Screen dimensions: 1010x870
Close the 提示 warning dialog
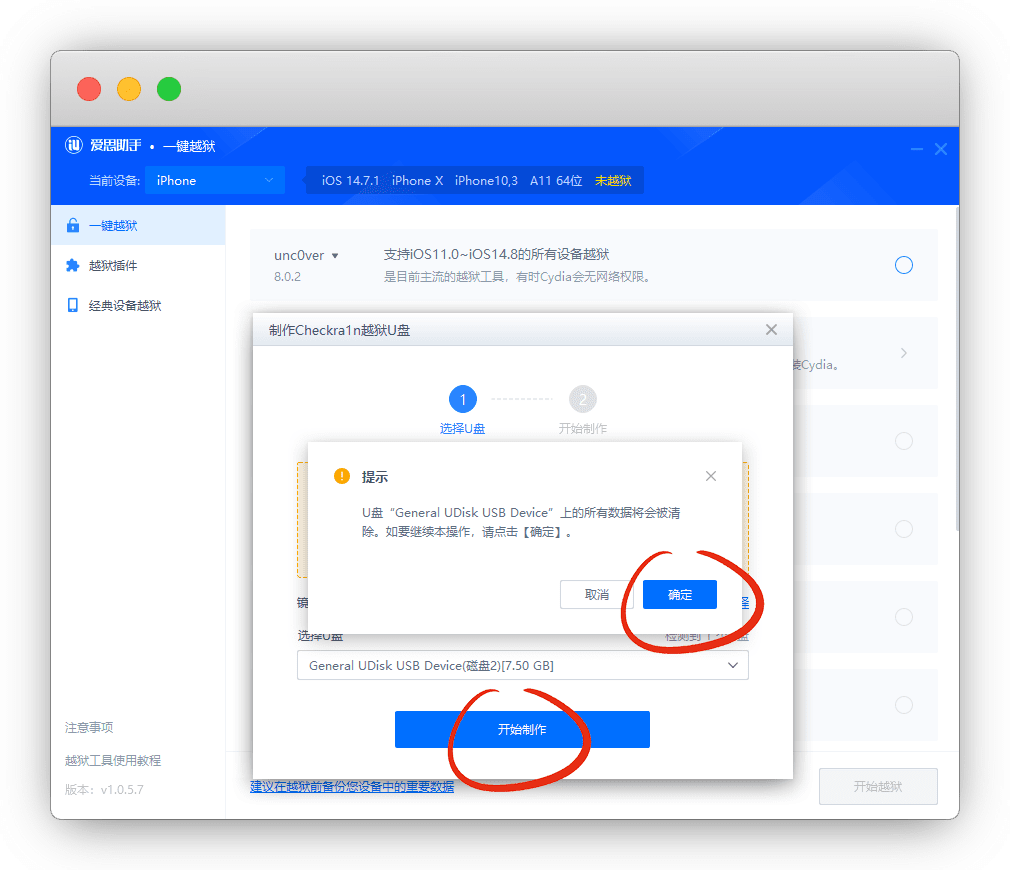(711, 476)
